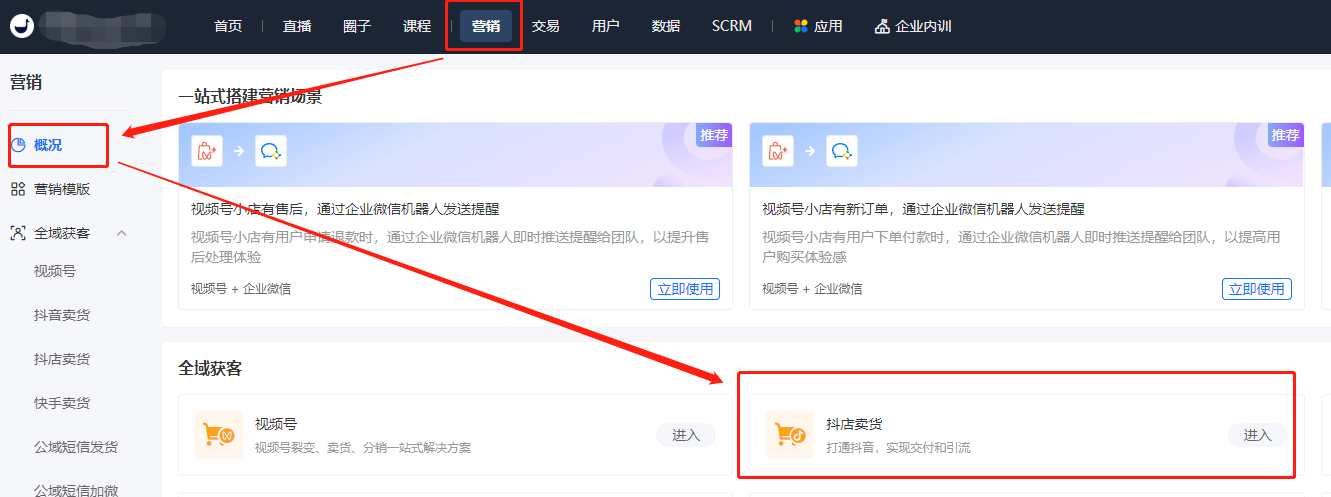Image resolution: width=1331 pixels, height=497 pixels.
Task: Click the 概况 pie chart icon
Action: pos(18,145)
